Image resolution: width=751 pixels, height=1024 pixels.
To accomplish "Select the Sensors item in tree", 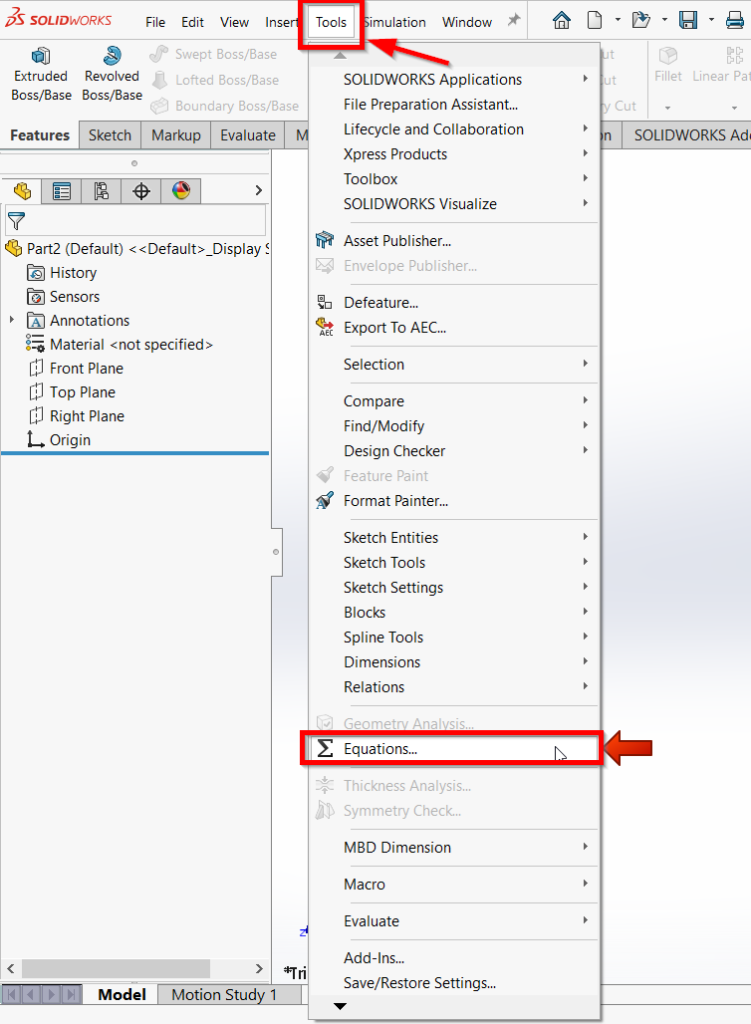I will click(63, 296).
